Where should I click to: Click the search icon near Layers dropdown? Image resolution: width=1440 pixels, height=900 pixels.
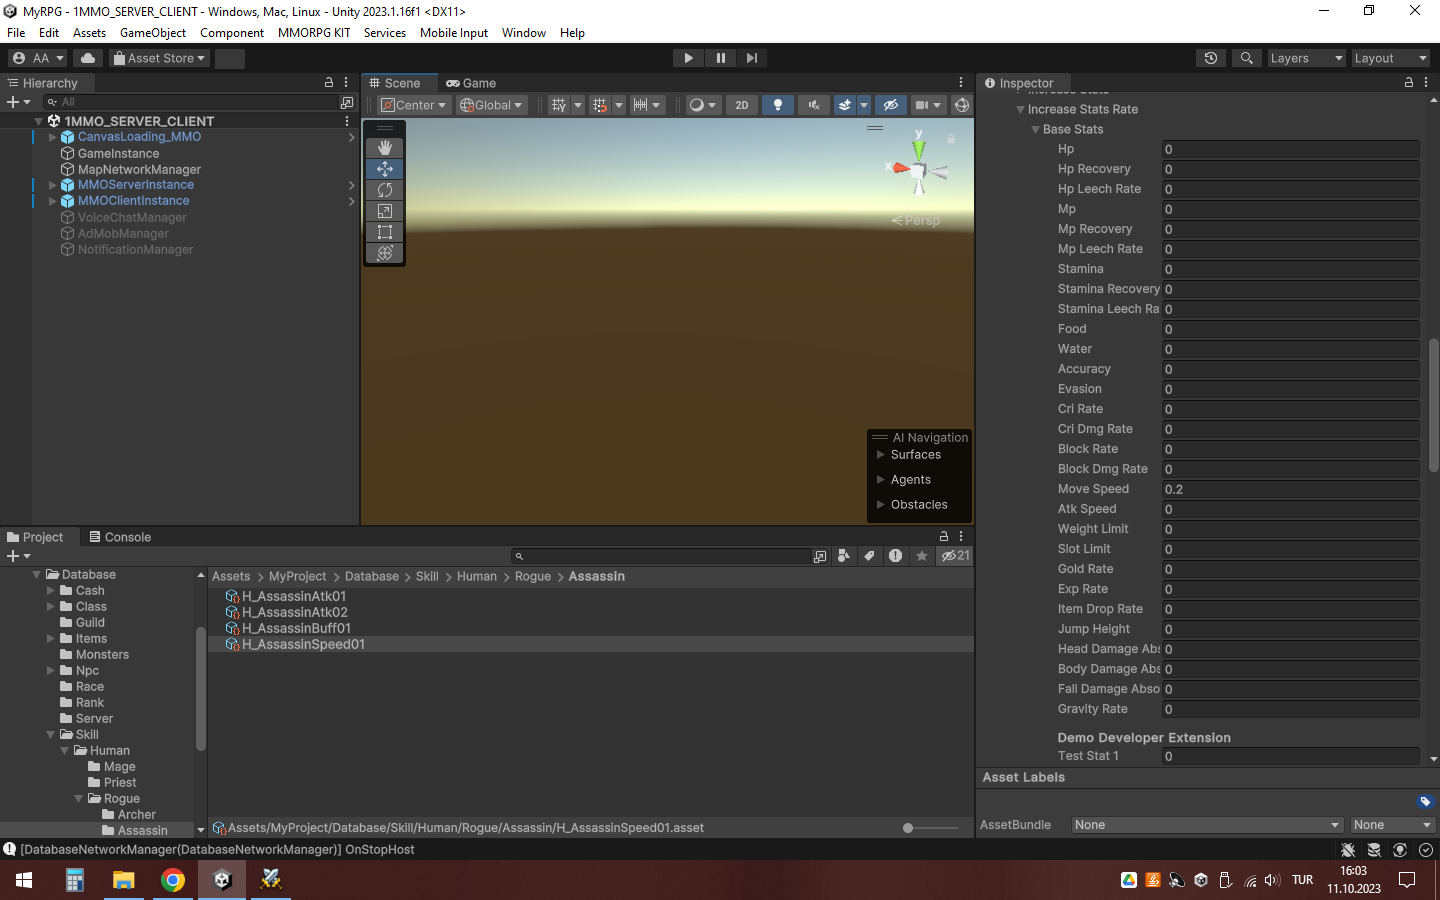(x=1246, y=57)
